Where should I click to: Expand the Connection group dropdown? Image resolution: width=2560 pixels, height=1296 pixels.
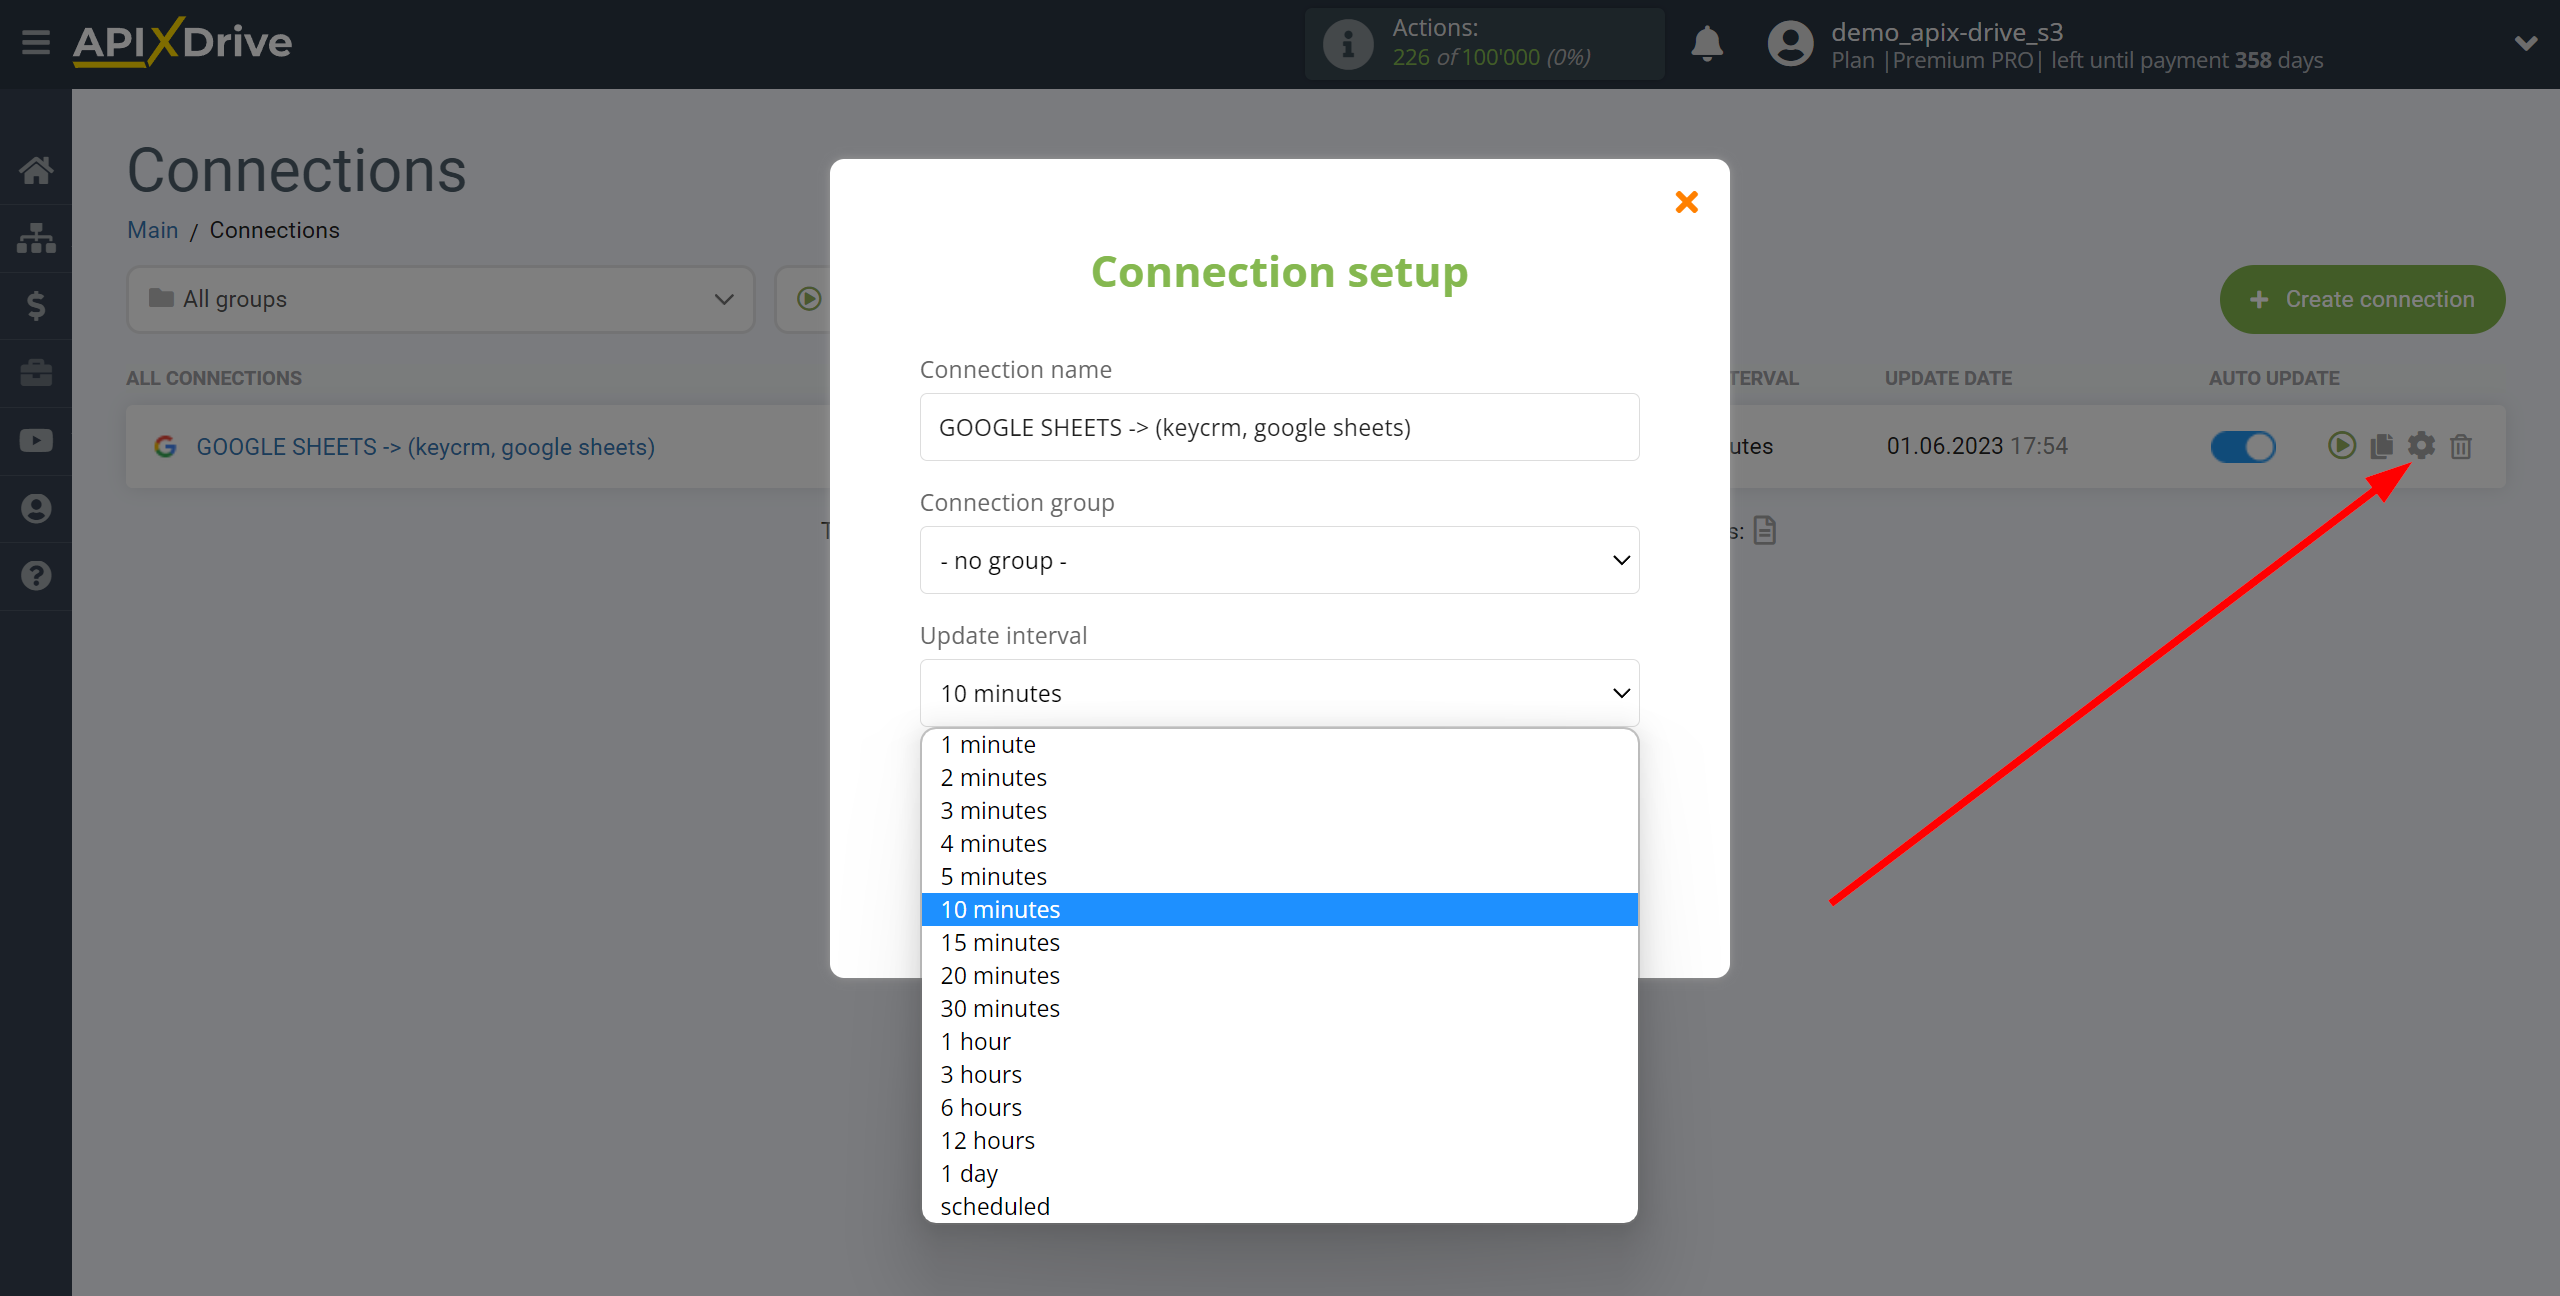click(x=1279, y=560)
